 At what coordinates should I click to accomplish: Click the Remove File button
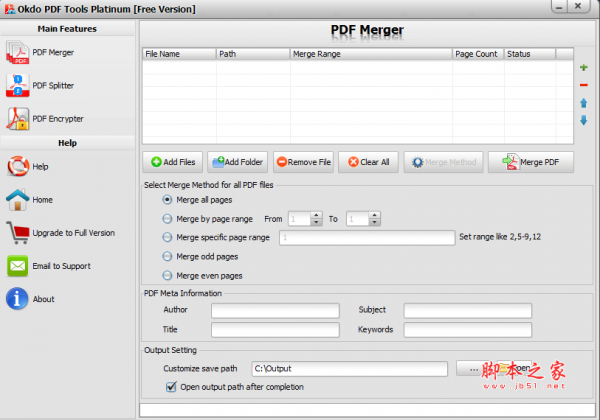(x=303, y=162)
